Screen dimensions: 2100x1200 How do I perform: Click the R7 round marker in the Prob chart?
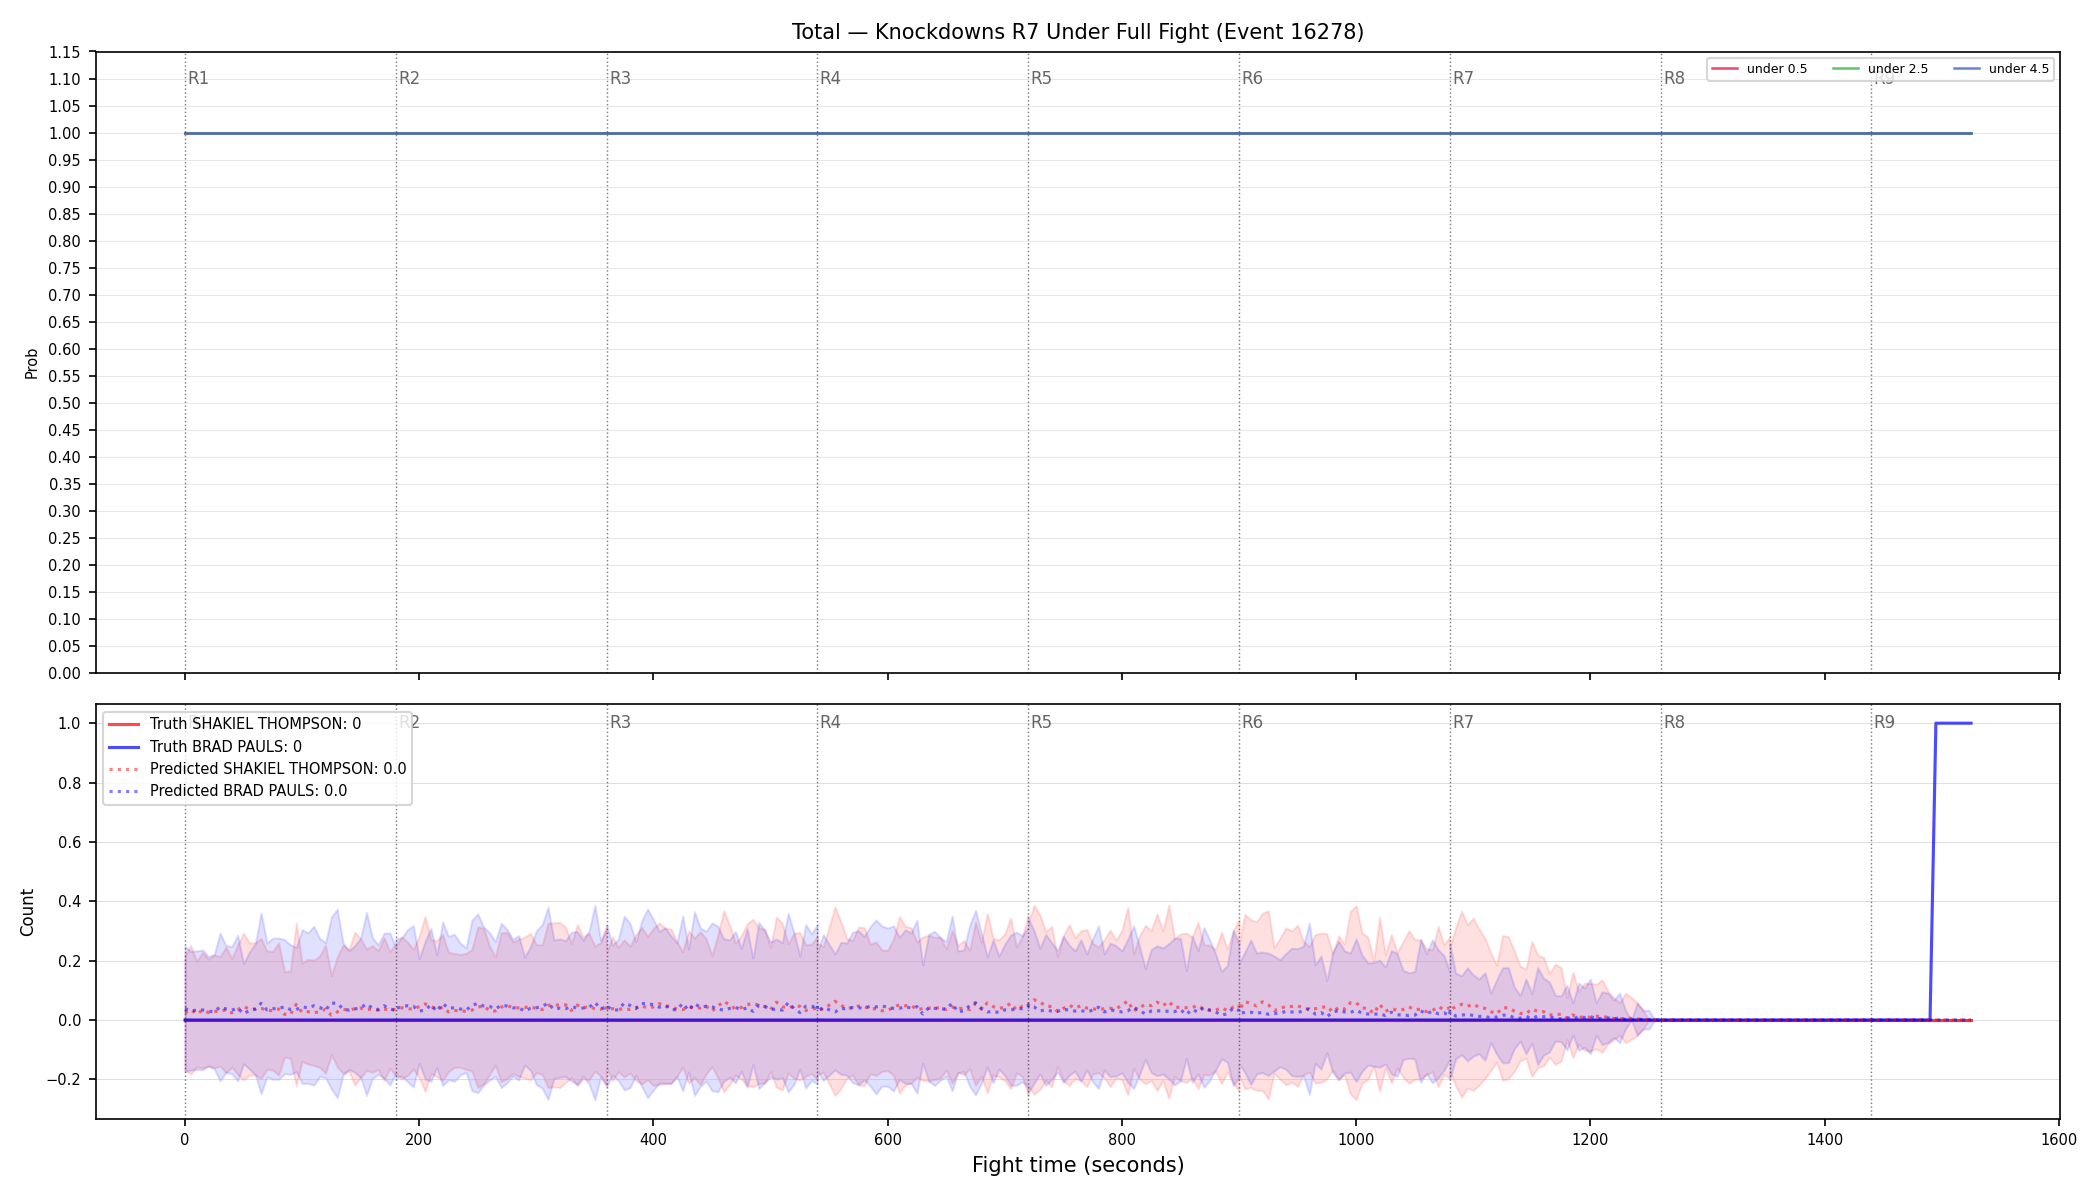(1463, 78)
